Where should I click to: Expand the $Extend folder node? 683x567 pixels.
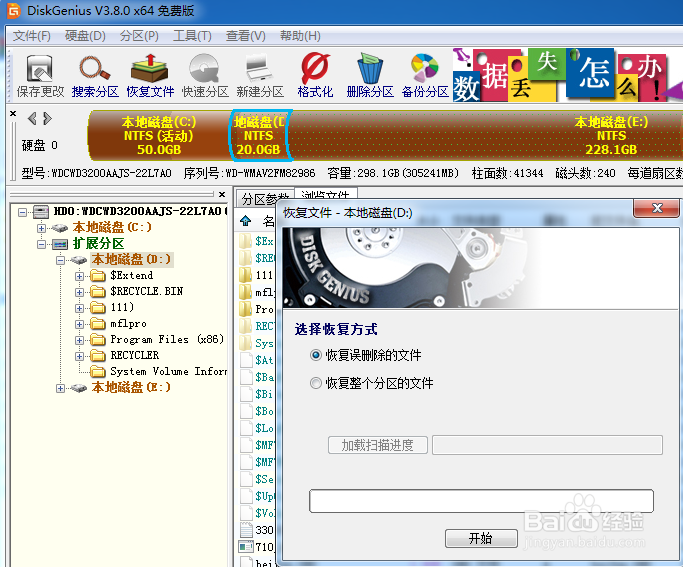pyautogui.click(x=79, y=276)
